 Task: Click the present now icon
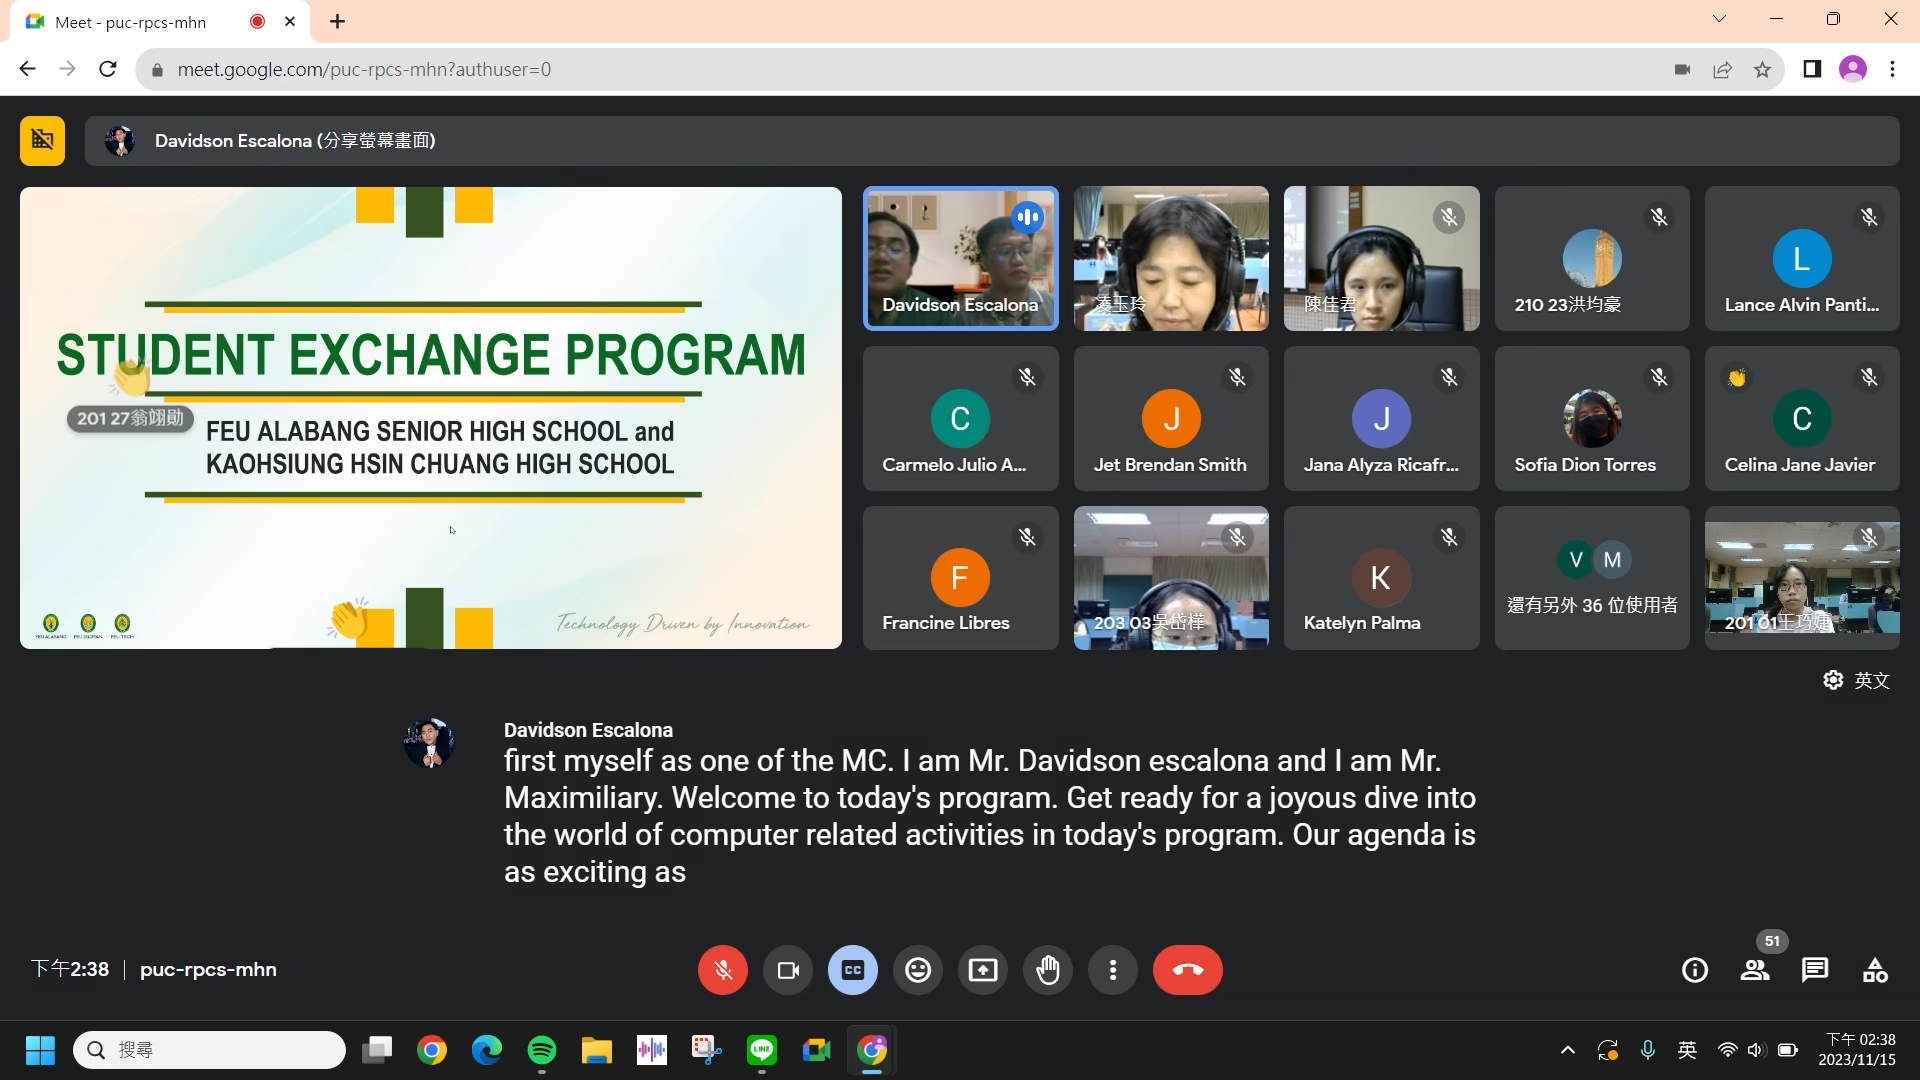tap(983, 970)
